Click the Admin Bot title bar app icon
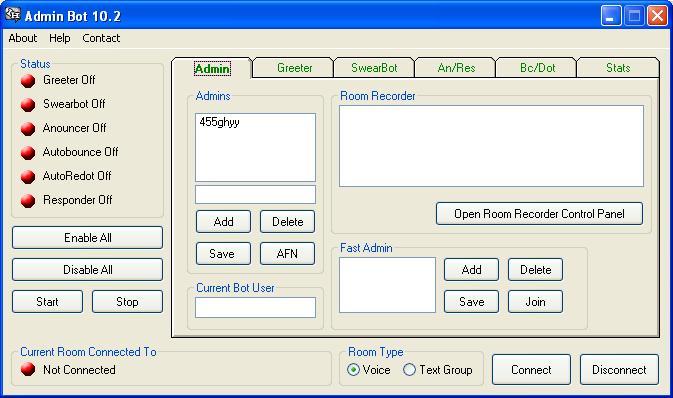Screen dimensions: 673x398 [13, 15]
